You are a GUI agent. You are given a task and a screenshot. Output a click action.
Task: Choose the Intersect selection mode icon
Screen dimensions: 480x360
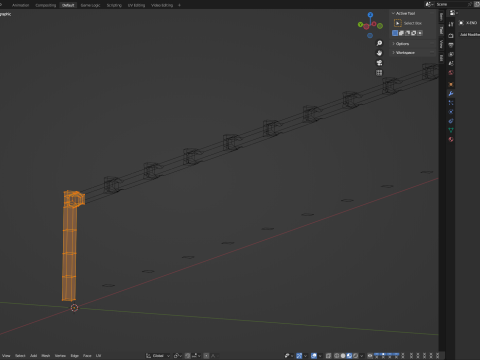pos(420,33)
